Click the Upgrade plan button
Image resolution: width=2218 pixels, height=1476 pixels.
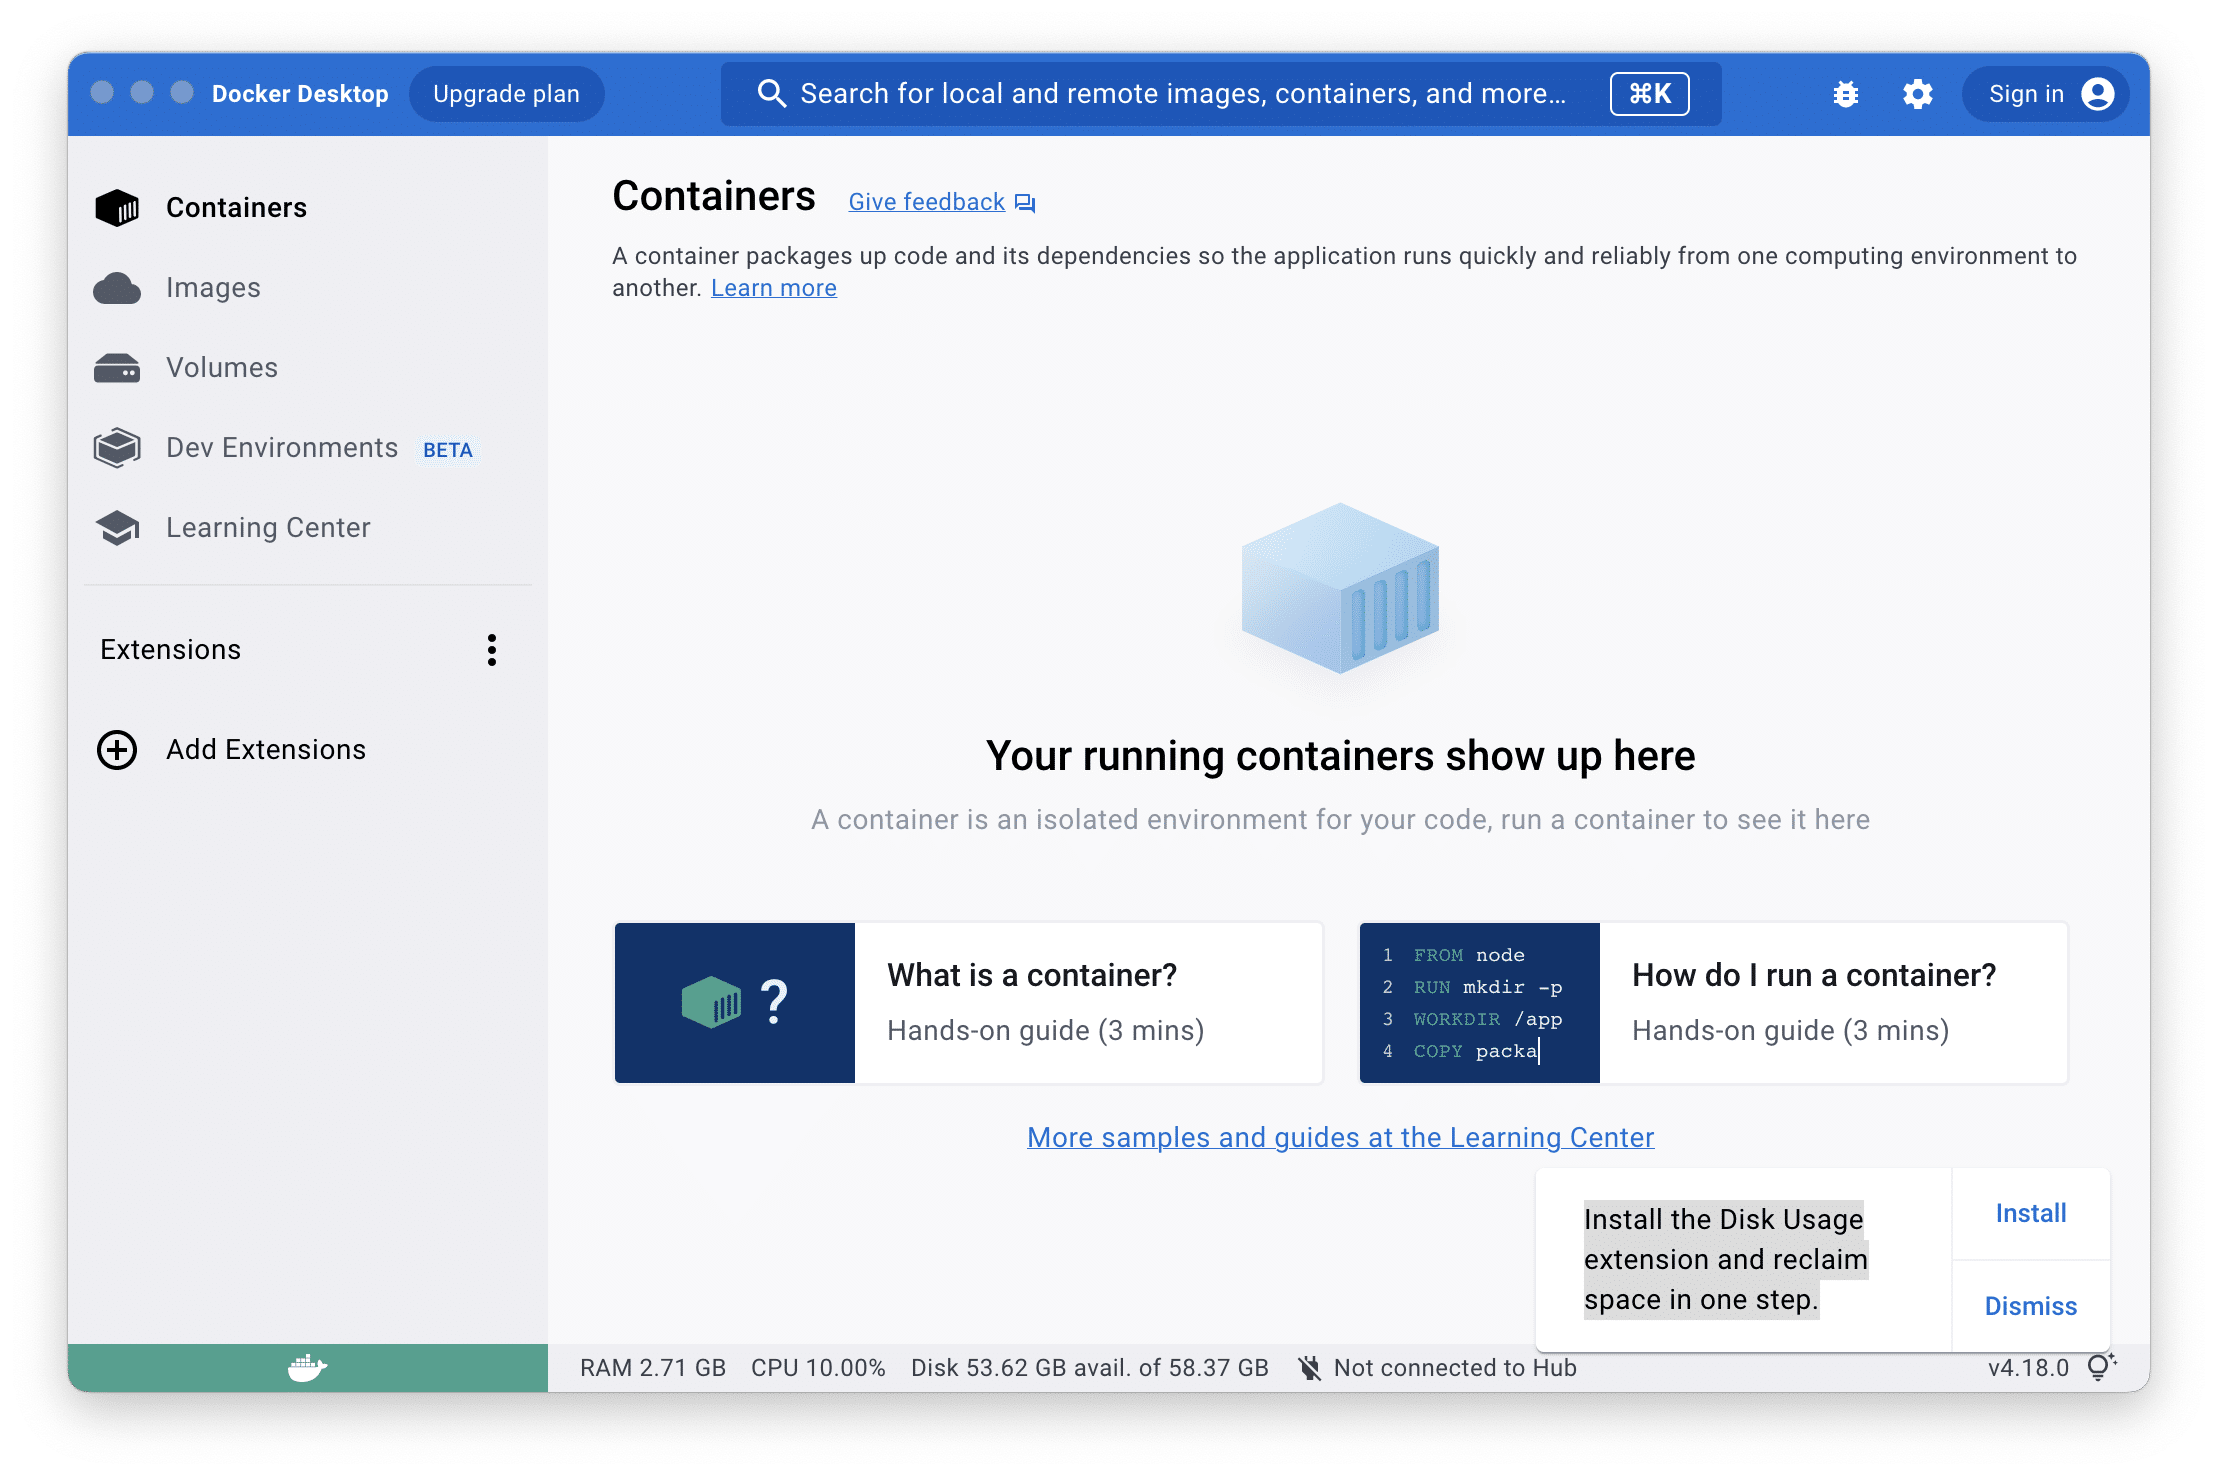tap(506, 94)
